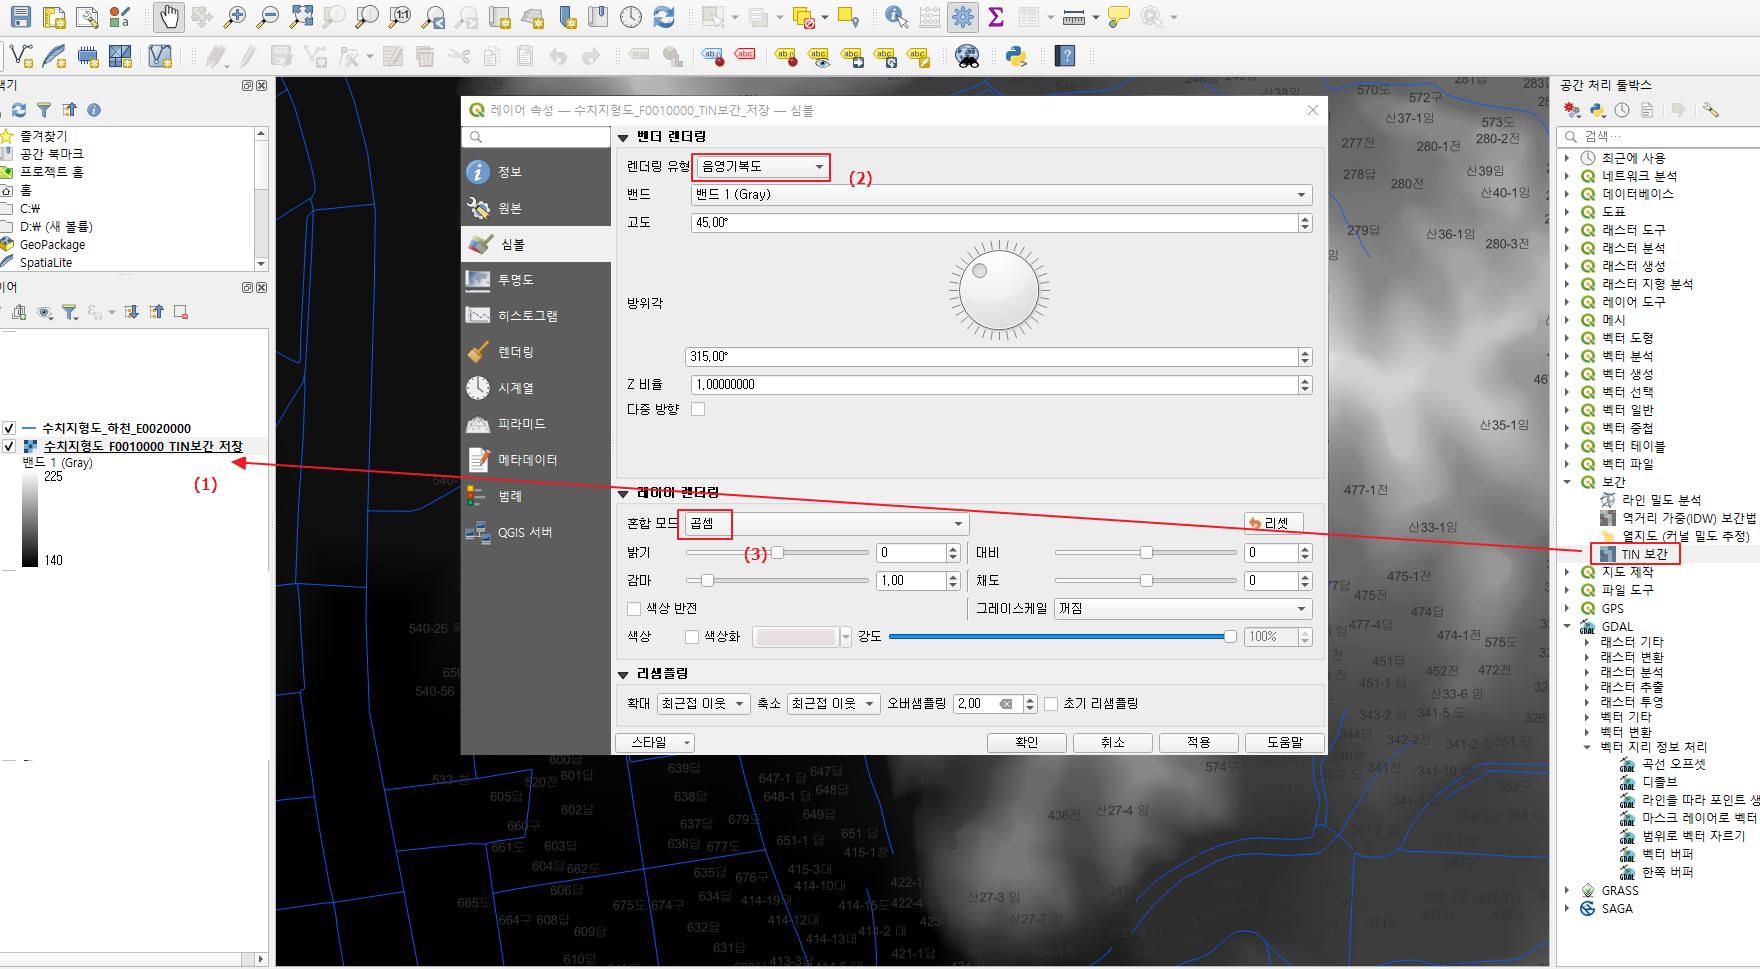Click the Z 비율 input field
Viewport: 1760px width, 969px height.
pos(995,385)
